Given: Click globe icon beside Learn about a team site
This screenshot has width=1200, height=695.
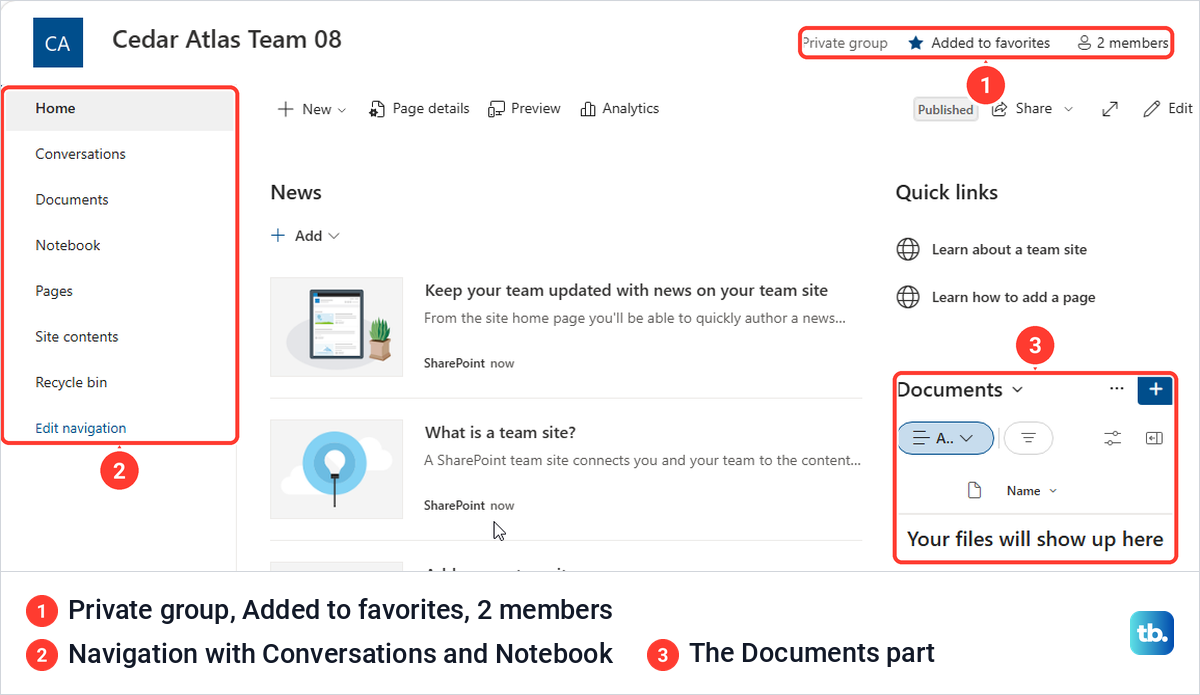Looking at the screenshot, I should 908,250.
